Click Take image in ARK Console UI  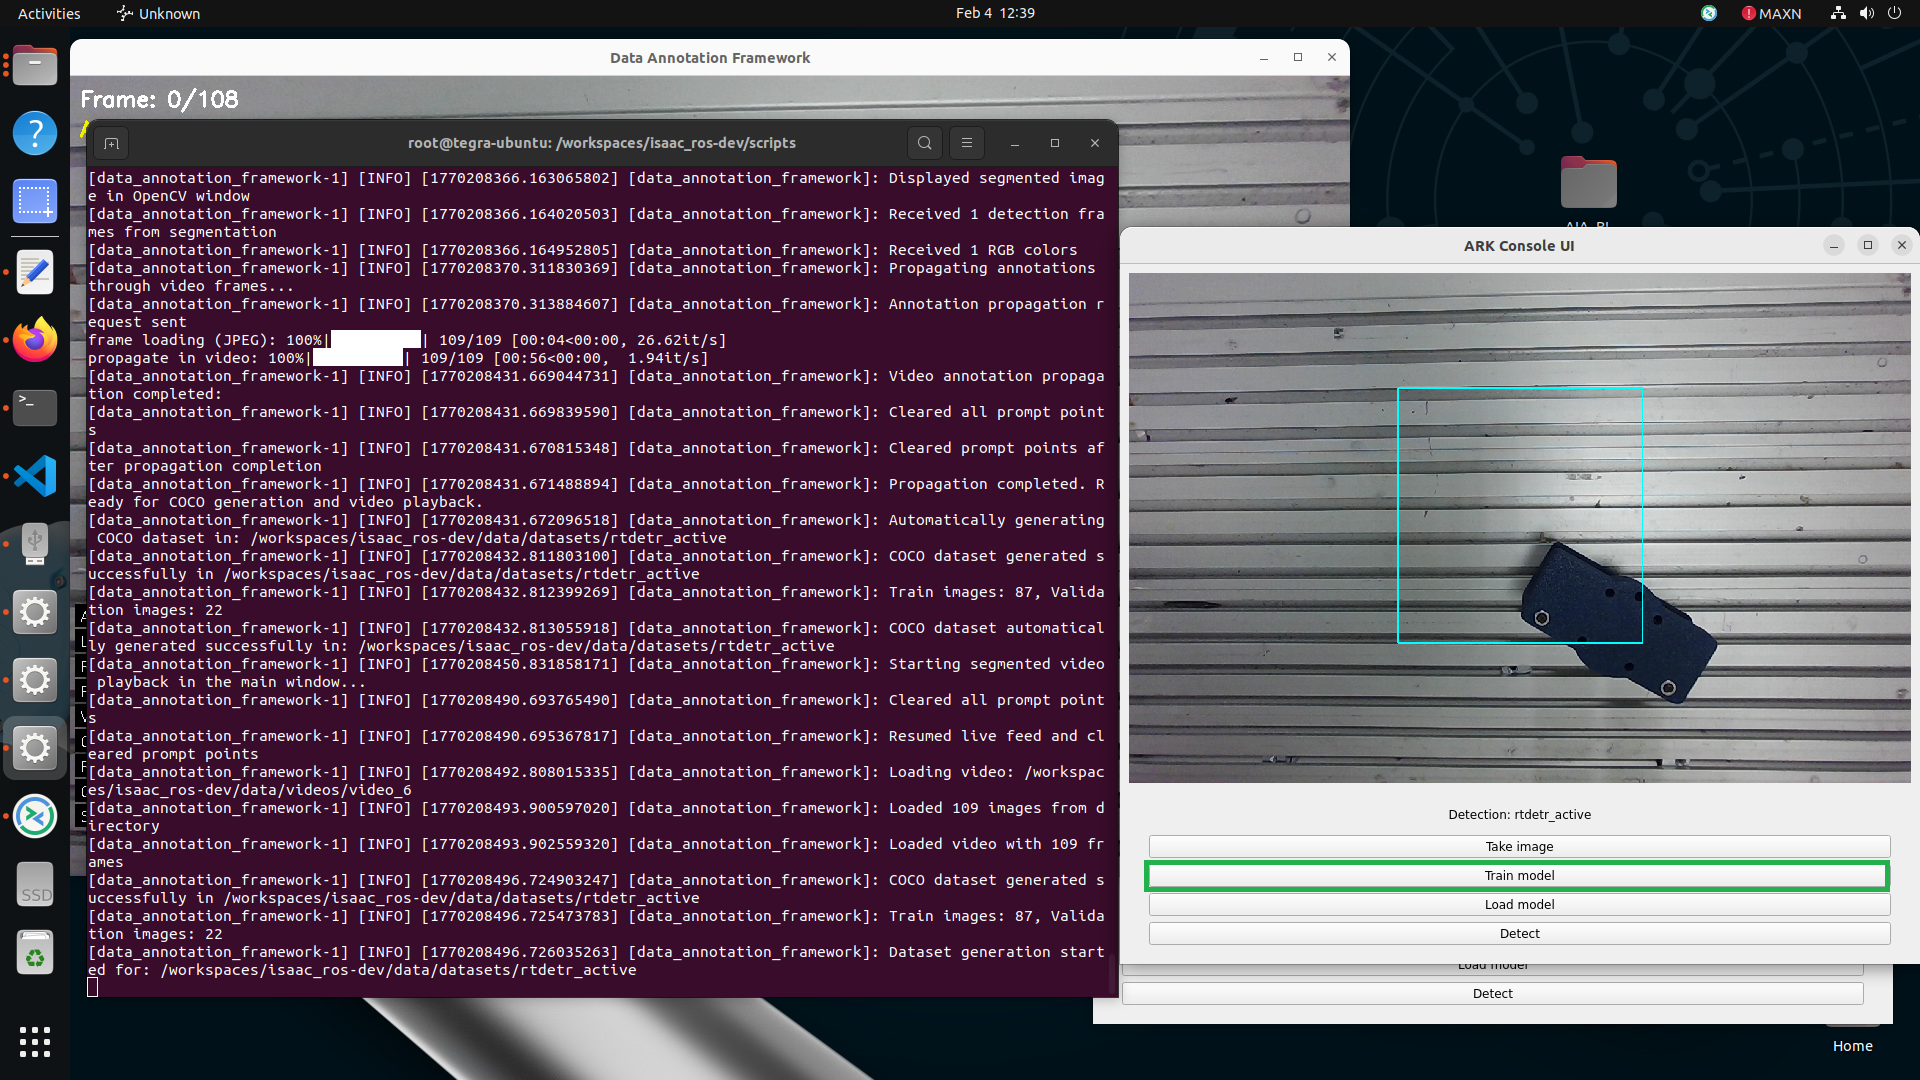click(x=1519, y=846)
